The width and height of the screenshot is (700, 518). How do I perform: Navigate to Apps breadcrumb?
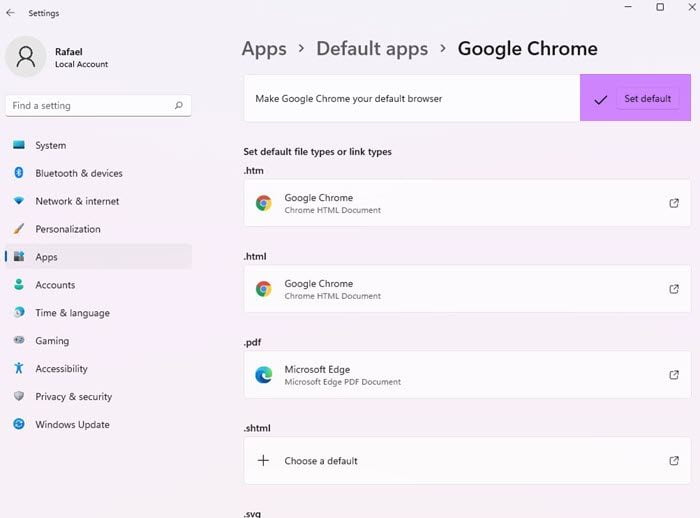click(x=264, y=49)
